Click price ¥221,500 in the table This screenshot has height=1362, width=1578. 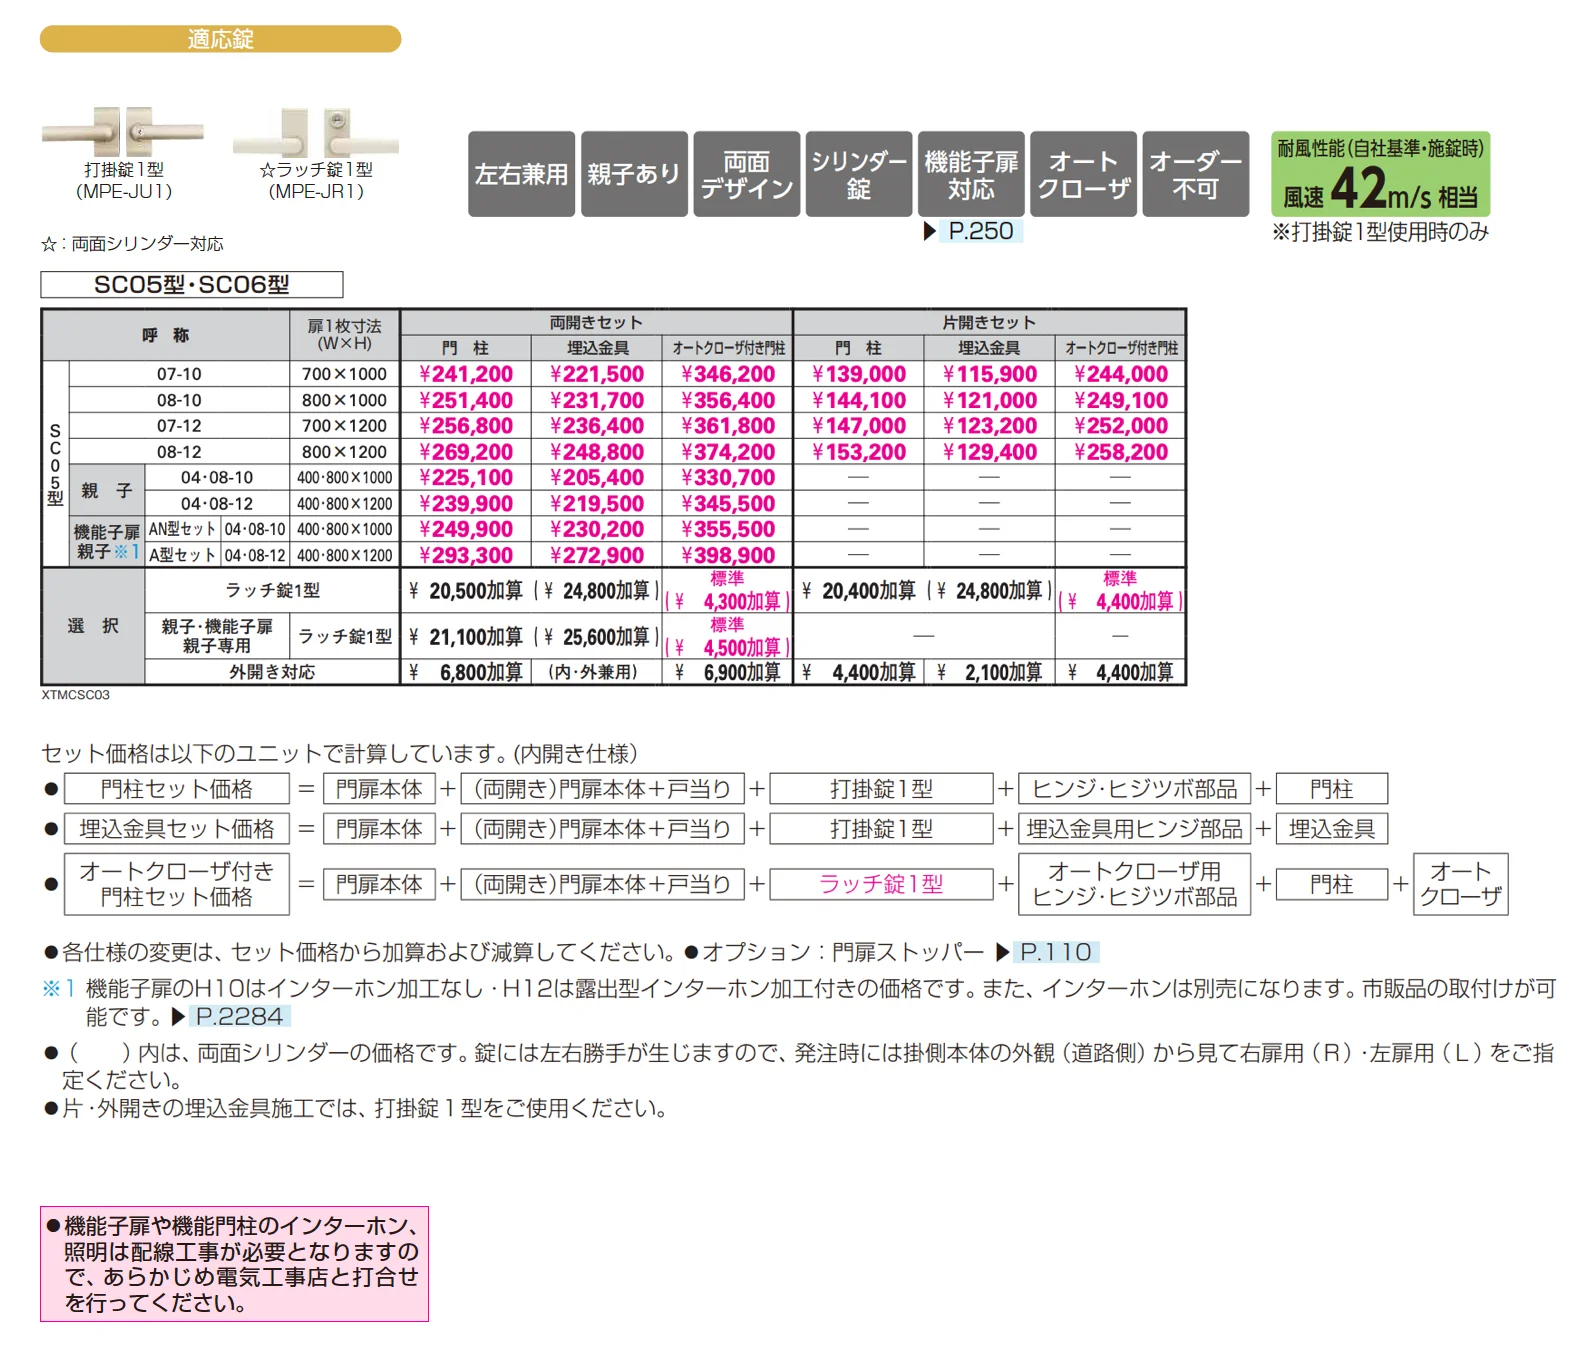click(x=597, y=374)
